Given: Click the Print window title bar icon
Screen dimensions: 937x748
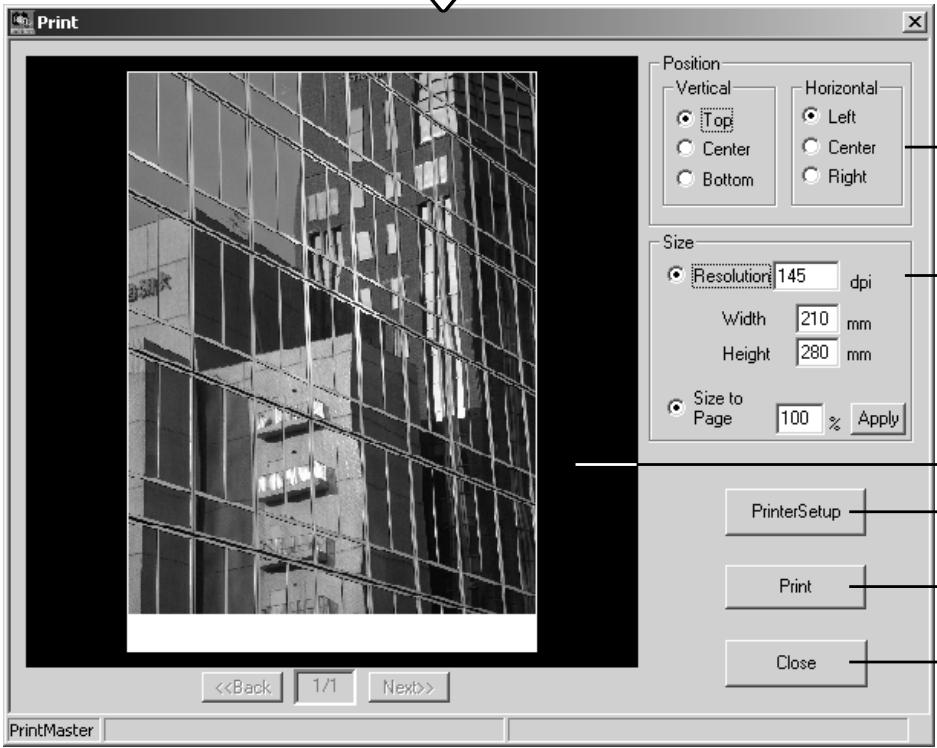Looking at the screenshot, I should point(22,22).
